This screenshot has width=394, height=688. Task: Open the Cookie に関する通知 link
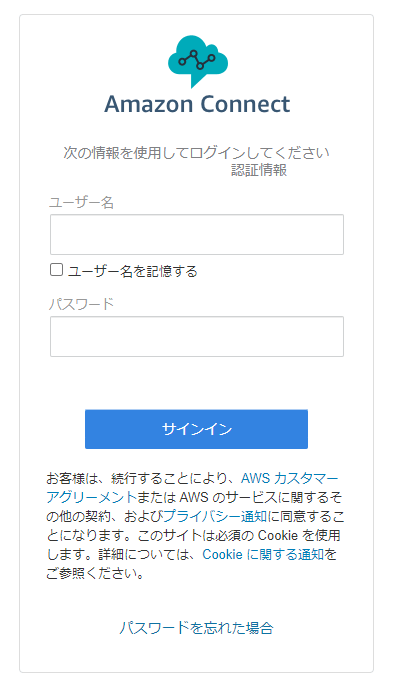[263, 554]
